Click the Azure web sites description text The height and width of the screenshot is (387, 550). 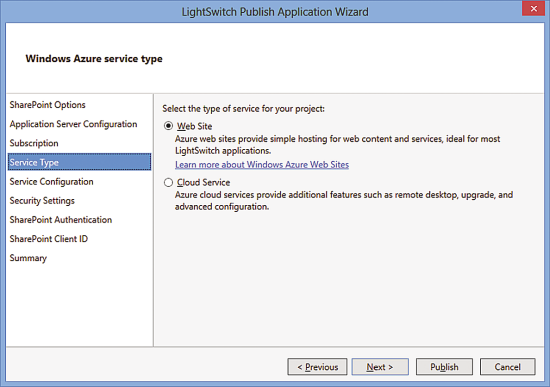point(337,145)
